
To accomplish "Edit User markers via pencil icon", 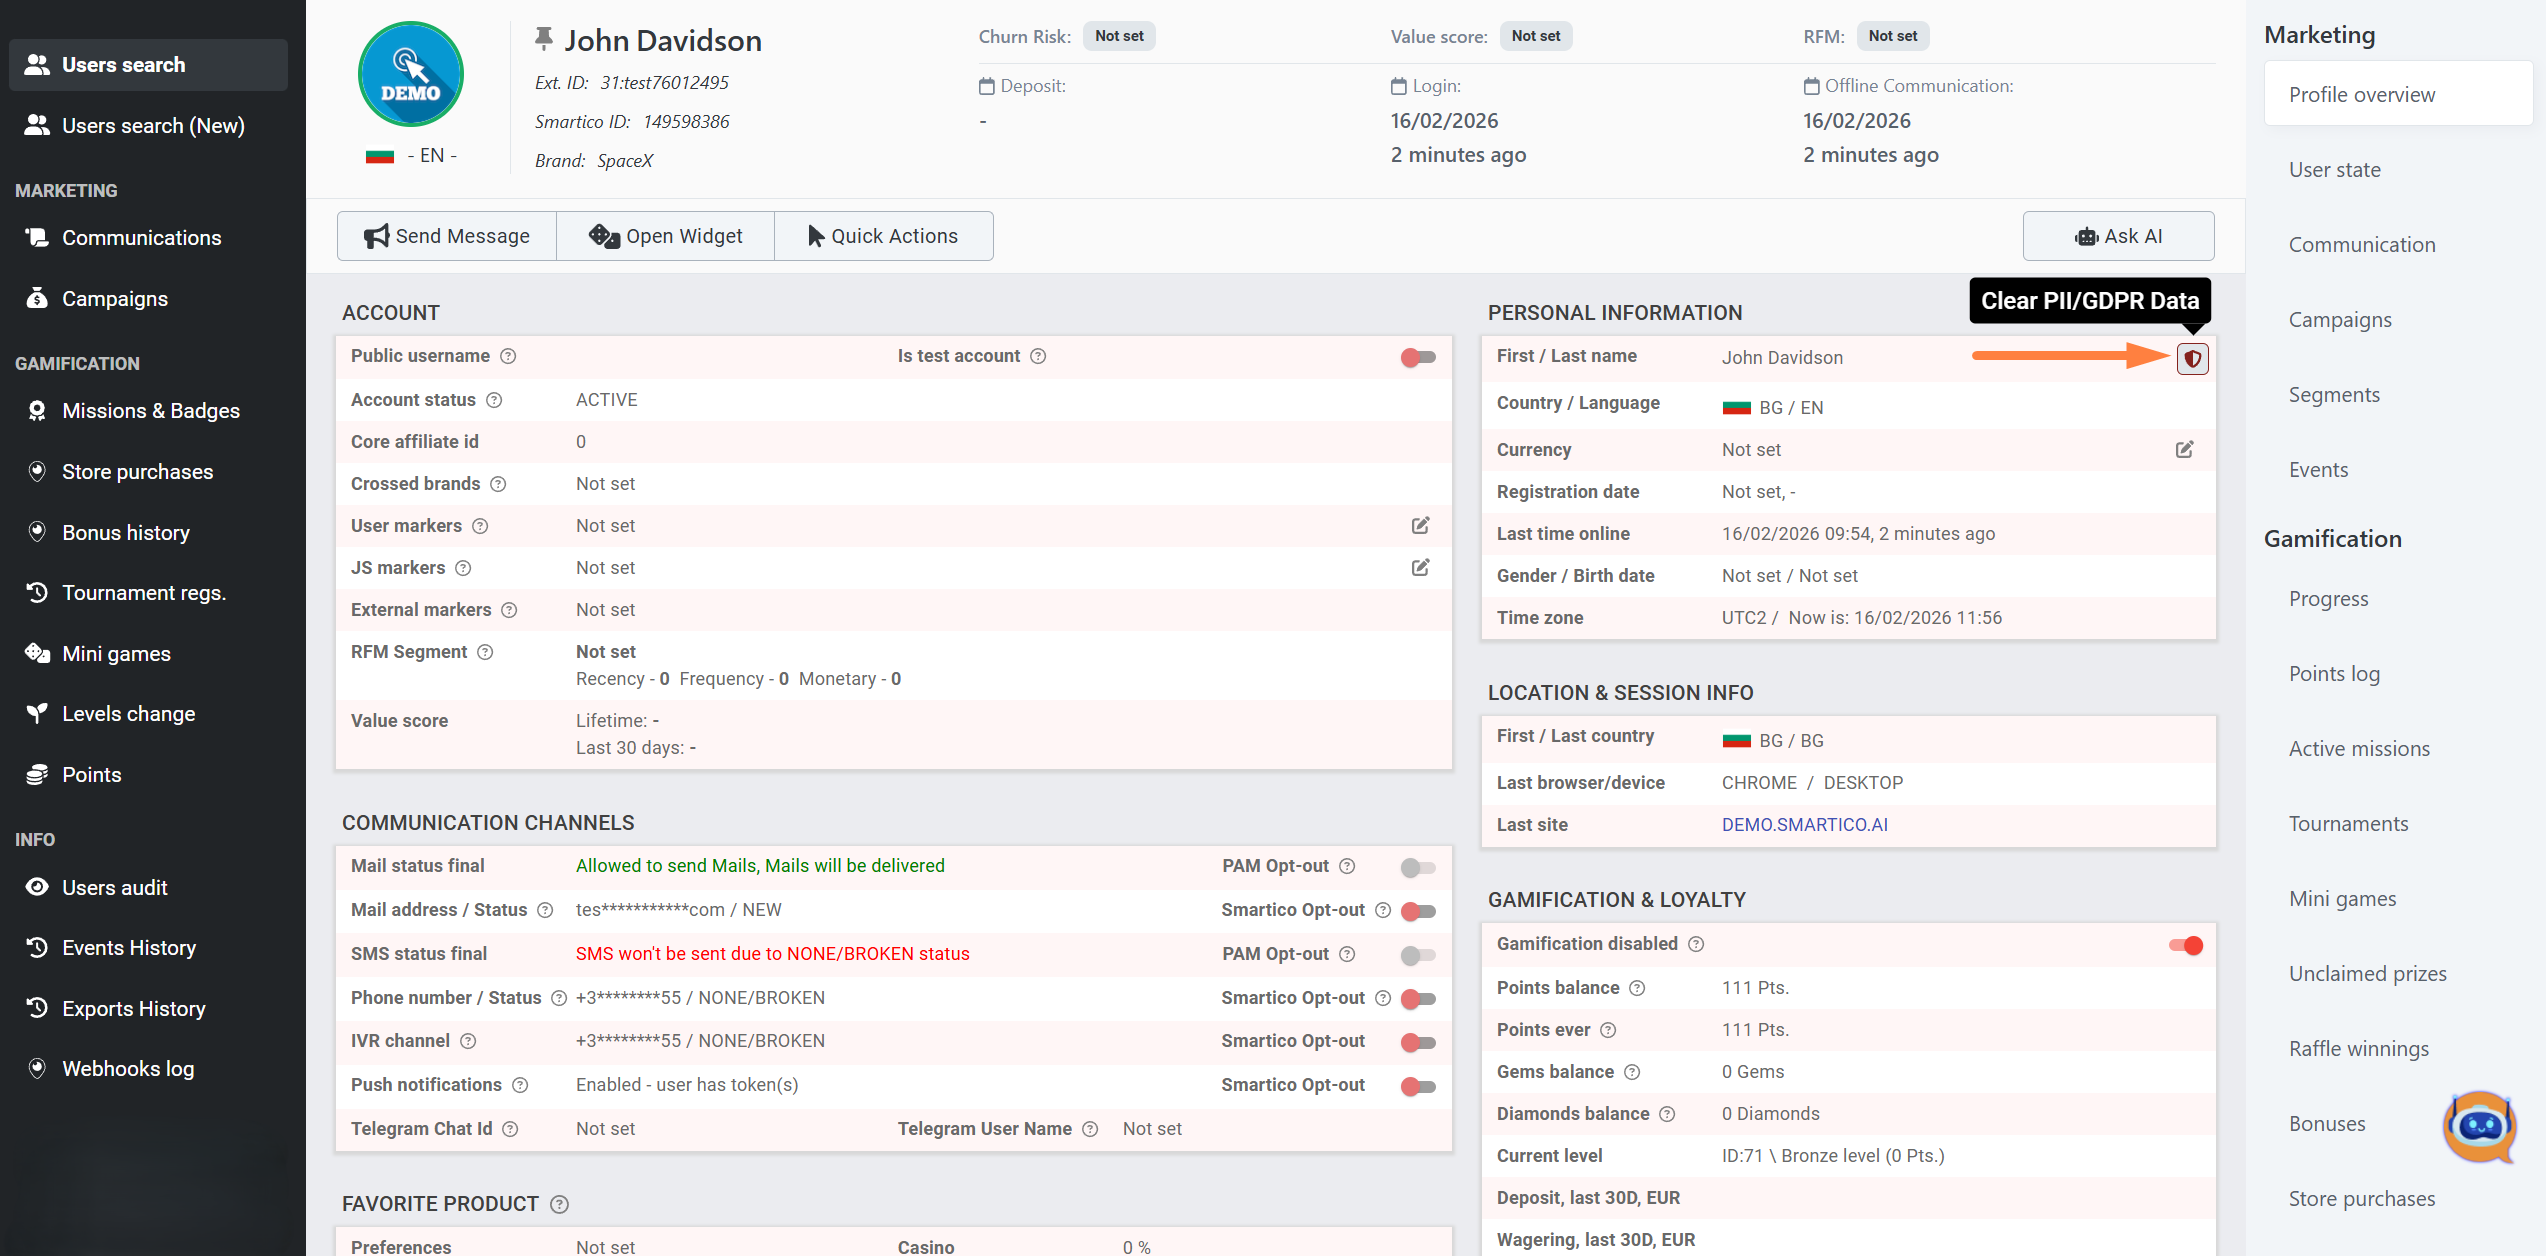I will click(1420, 525).
